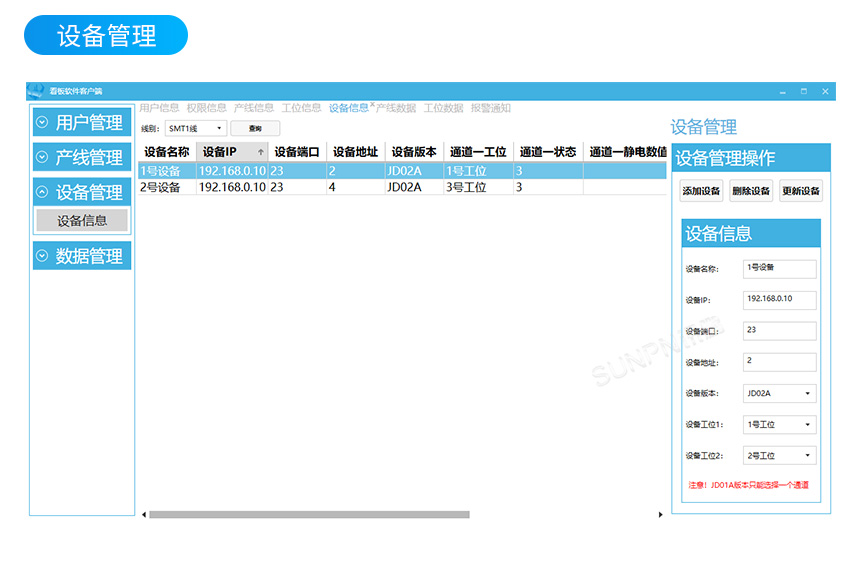The height and width of the screenshot is (569, 860).
Task: Click the 设备IP input field
Action: pyautogui.click(x=780, y=300)
